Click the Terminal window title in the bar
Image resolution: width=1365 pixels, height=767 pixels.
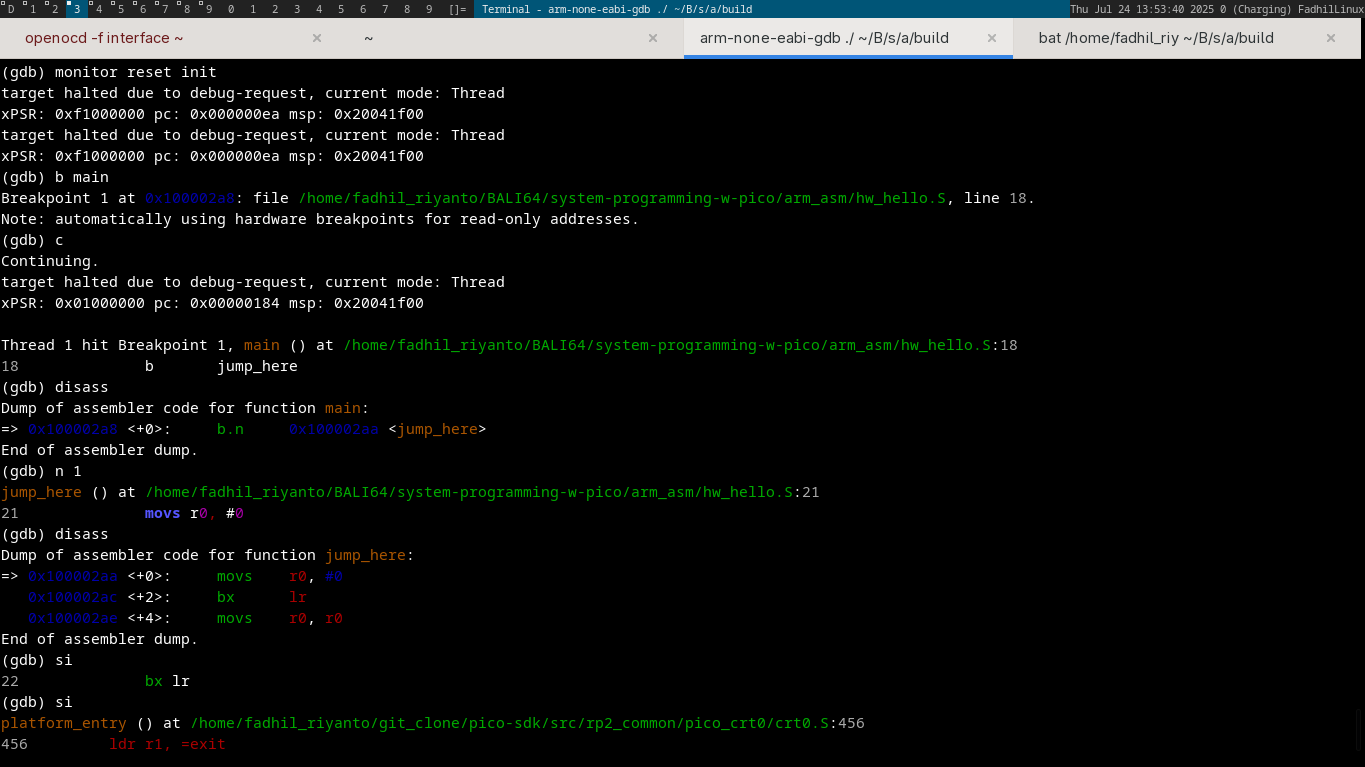(616, 9)
